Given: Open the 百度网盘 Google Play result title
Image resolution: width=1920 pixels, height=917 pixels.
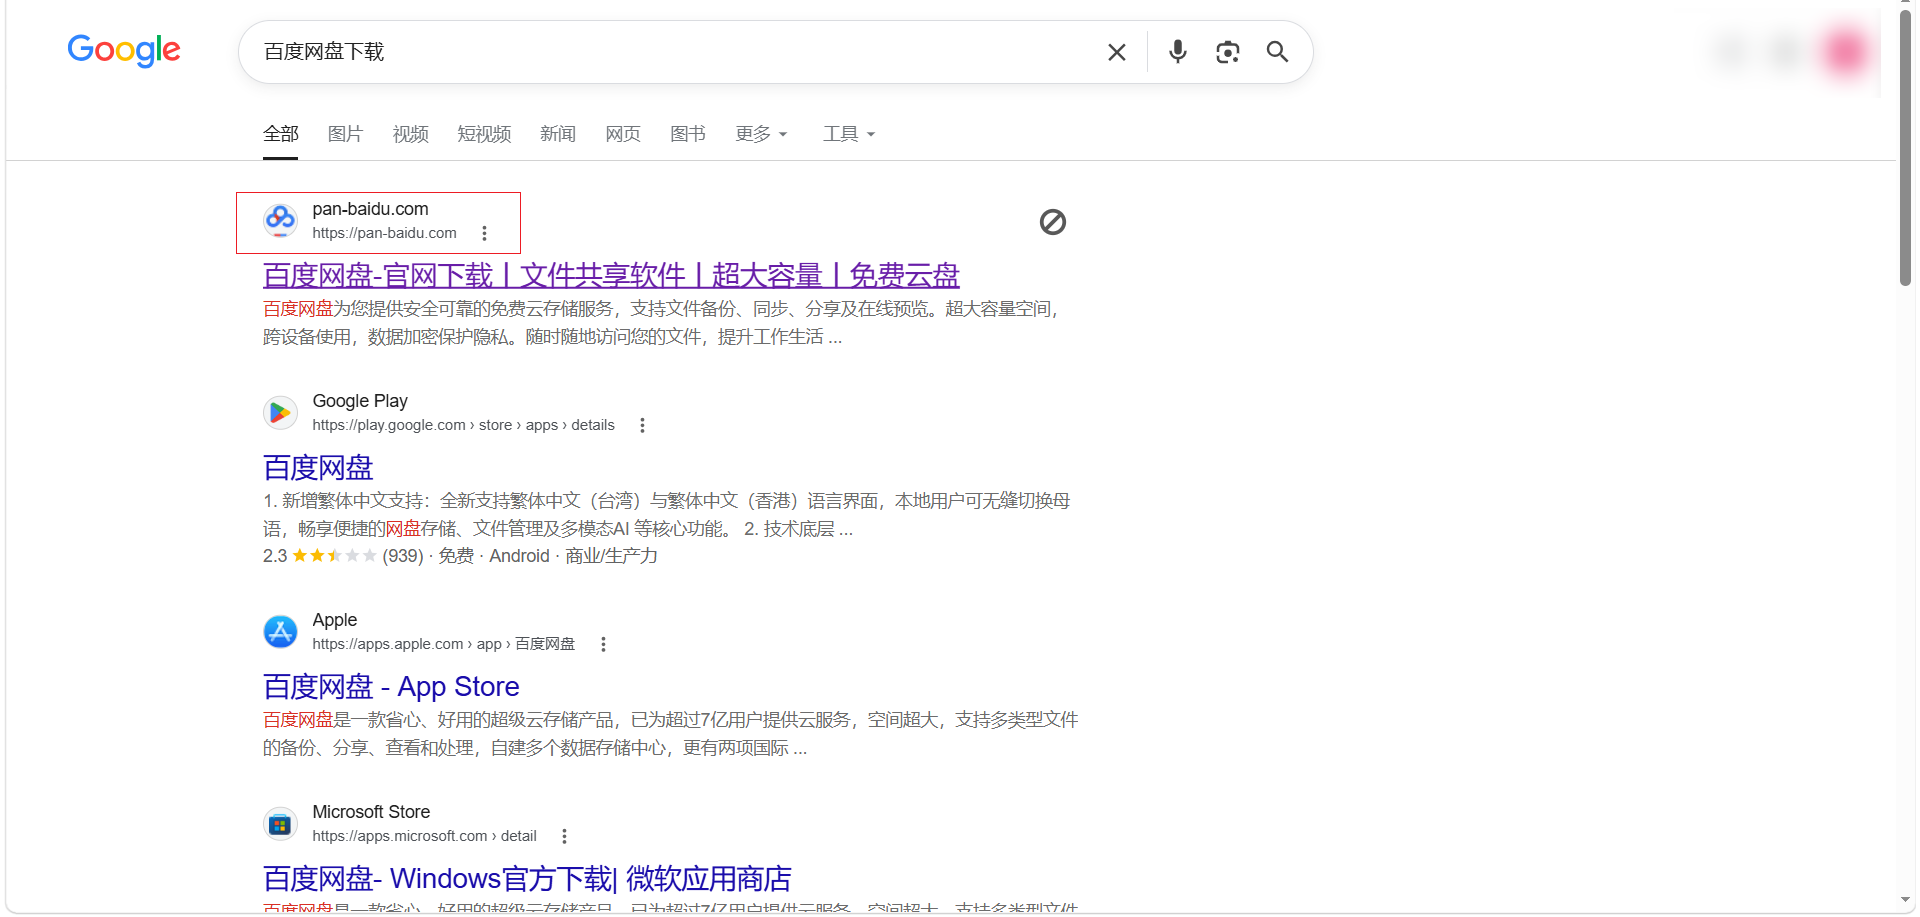Looking at the screenshot, I should coord(318,467).
